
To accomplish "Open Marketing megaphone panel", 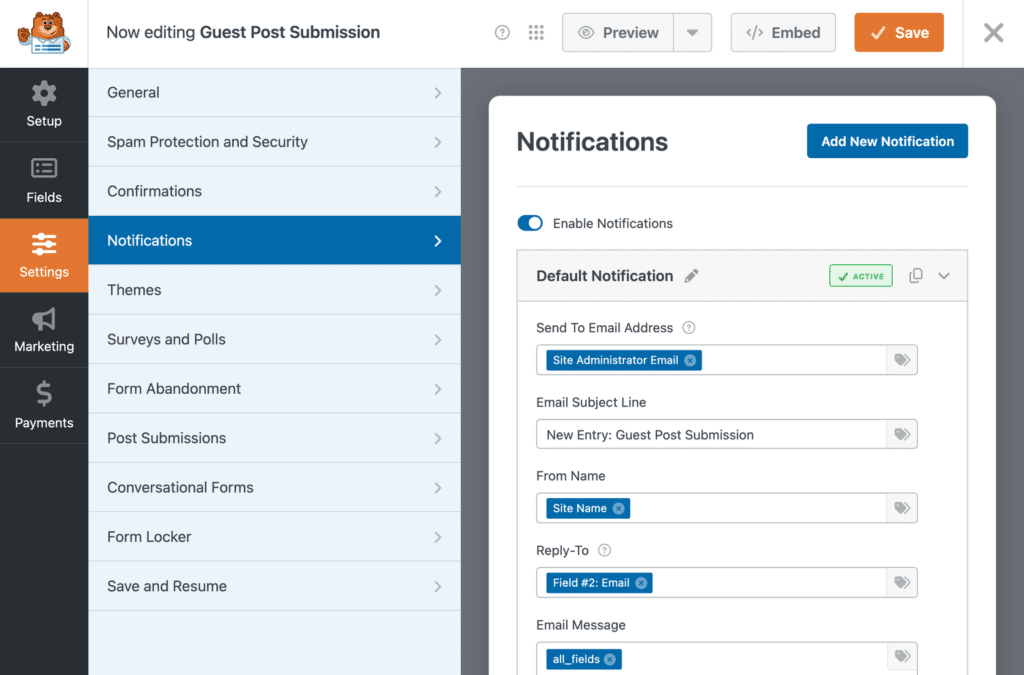I will (x=44, y=330).
